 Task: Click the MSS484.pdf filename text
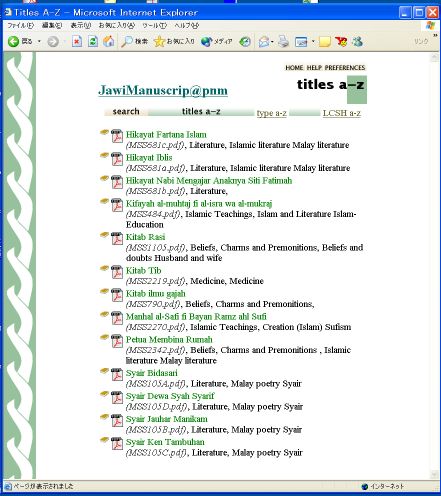(x=153, y=214)
